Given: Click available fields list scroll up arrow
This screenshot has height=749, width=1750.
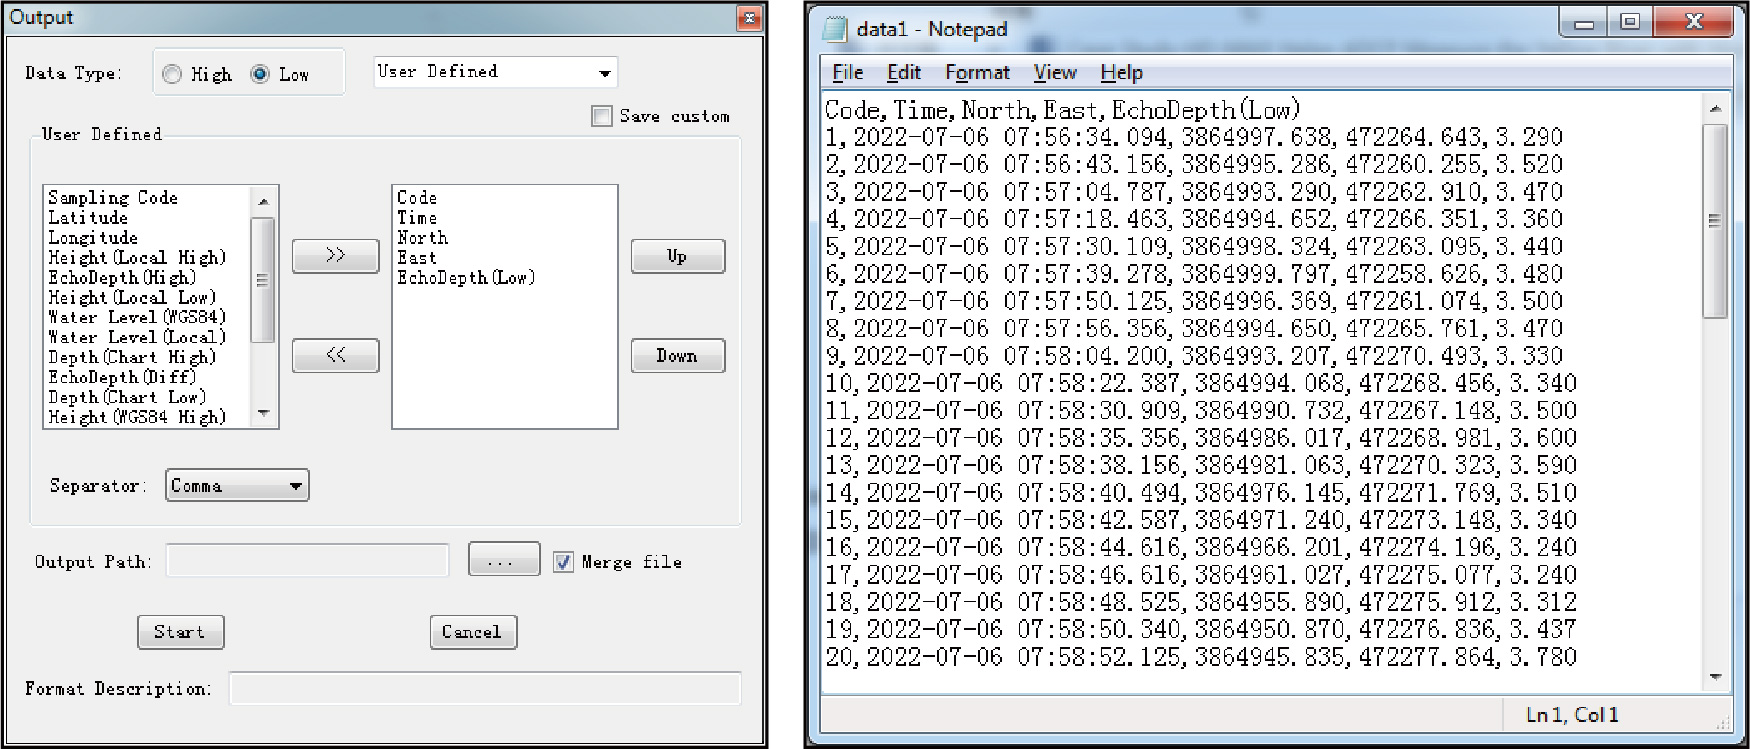Looking at the screenshot, I should click(x=263, y=201).
